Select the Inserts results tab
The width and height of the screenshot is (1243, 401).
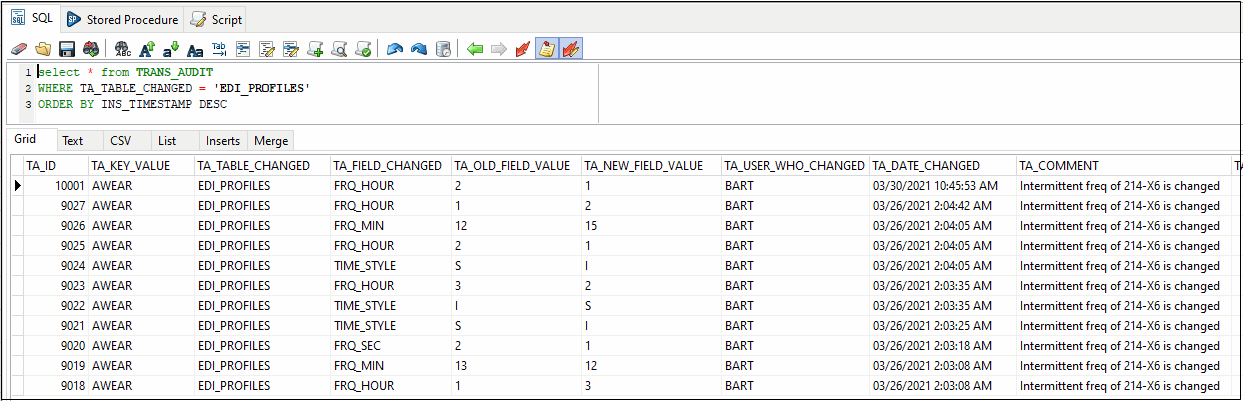point(222,141)
